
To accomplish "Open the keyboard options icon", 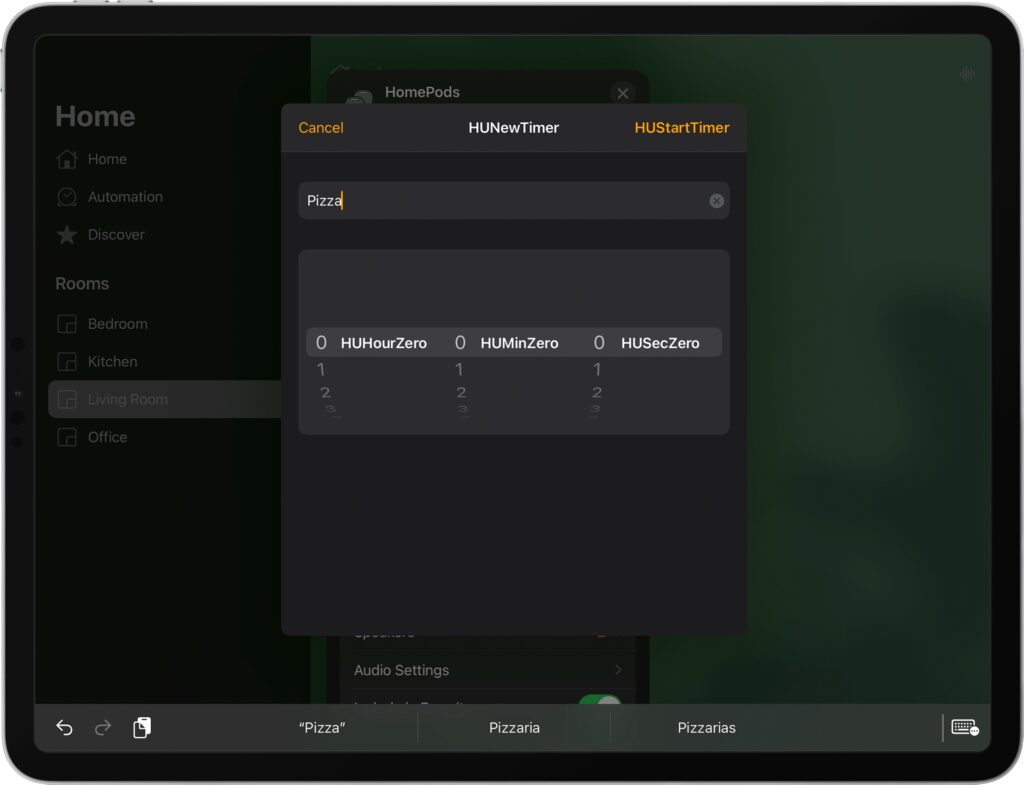I will pyautogui.click(x=965, y=728).
